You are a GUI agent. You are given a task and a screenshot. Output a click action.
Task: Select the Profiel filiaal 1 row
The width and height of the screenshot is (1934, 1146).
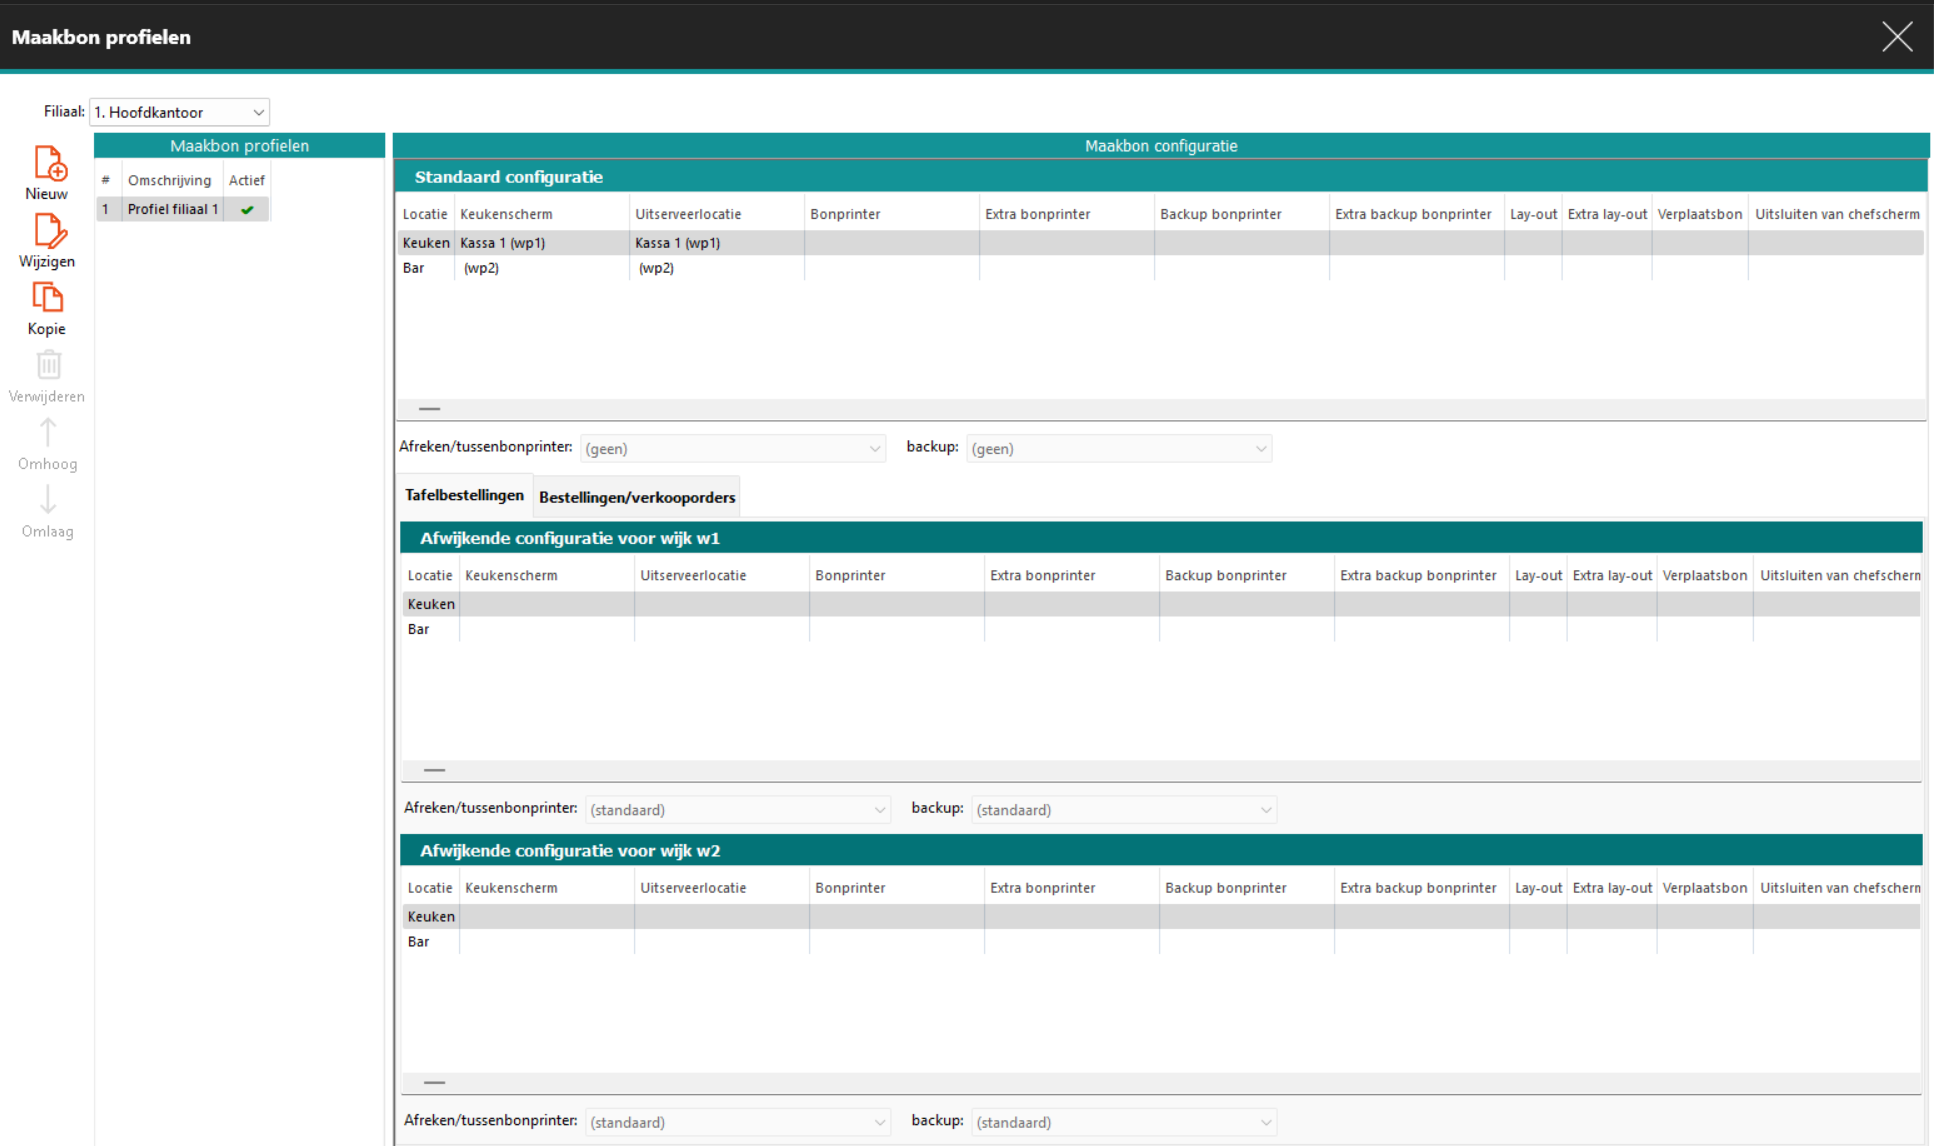pos(172,209)
